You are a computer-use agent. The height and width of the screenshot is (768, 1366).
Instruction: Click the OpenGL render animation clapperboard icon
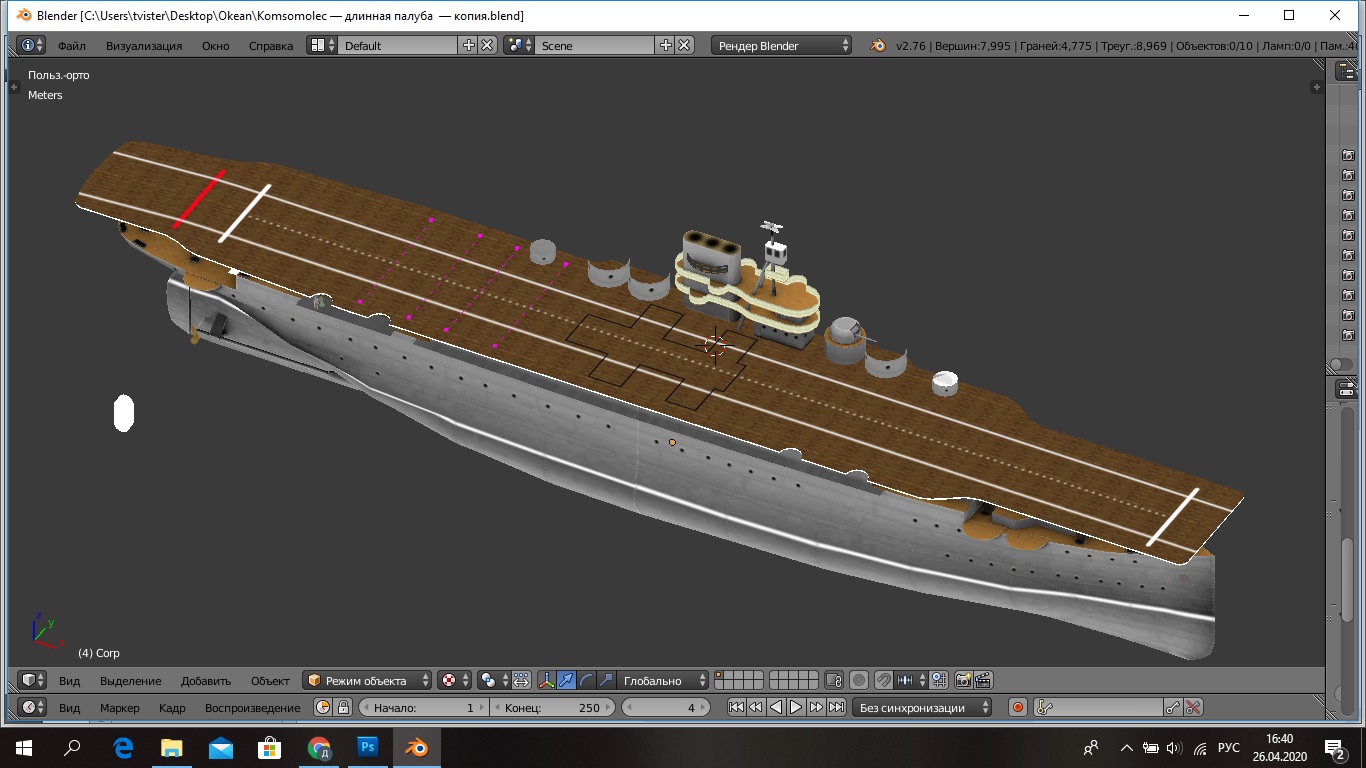coord(983,680)
